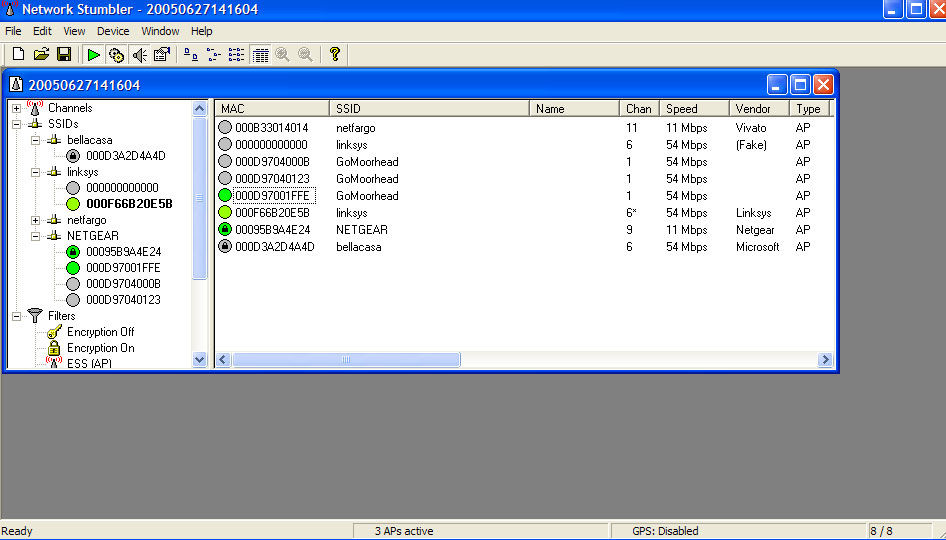Toggle MIDI sound speaker toolbar icon

(139, 55)
